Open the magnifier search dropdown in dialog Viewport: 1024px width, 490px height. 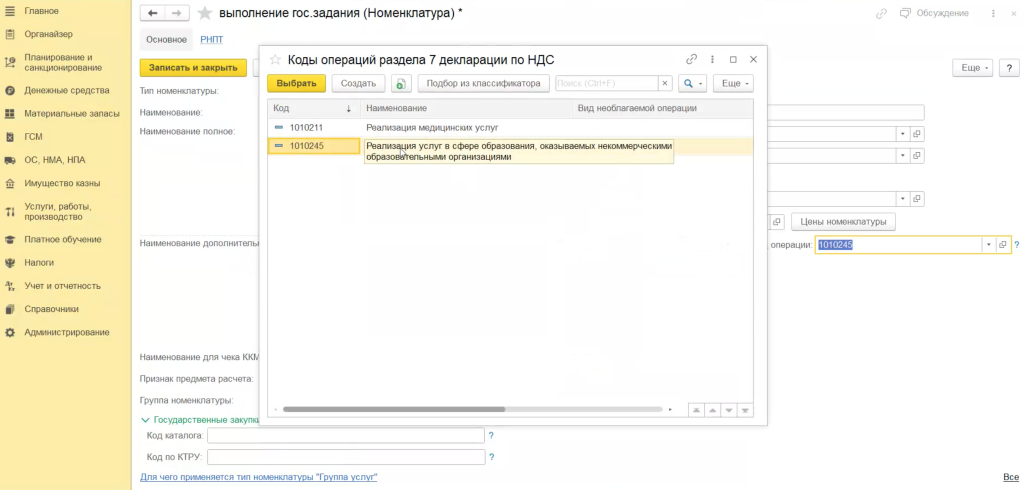pos(692,84)
